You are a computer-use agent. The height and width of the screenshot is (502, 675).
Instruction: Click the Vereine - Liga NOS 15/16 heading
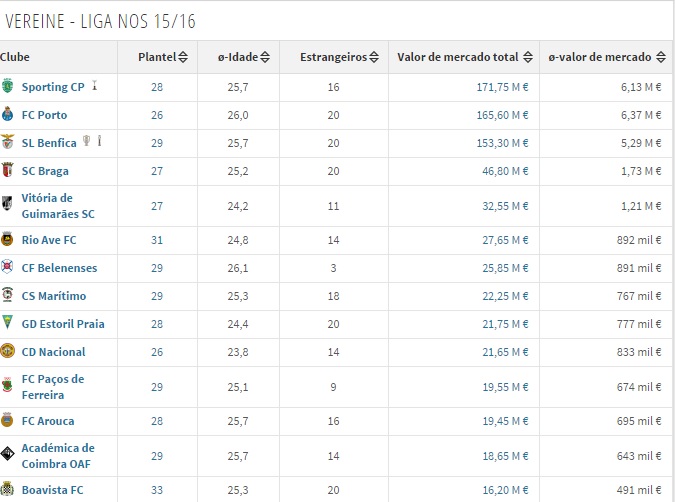(x=100, y=21)
